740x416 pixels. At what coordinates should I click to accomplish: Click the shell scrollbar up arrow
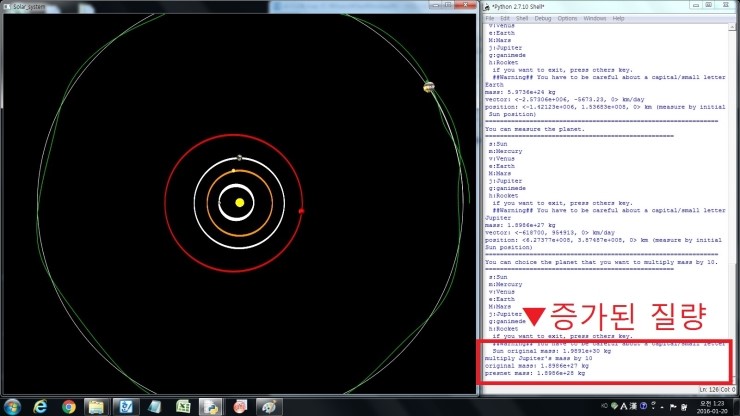coord(733,27)
